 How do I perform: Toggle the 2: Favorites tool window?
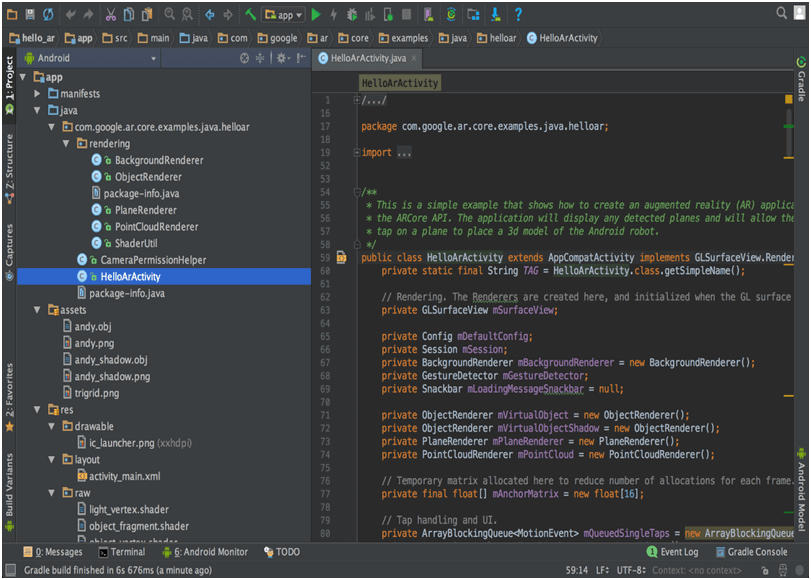click(x=9, y=397)
